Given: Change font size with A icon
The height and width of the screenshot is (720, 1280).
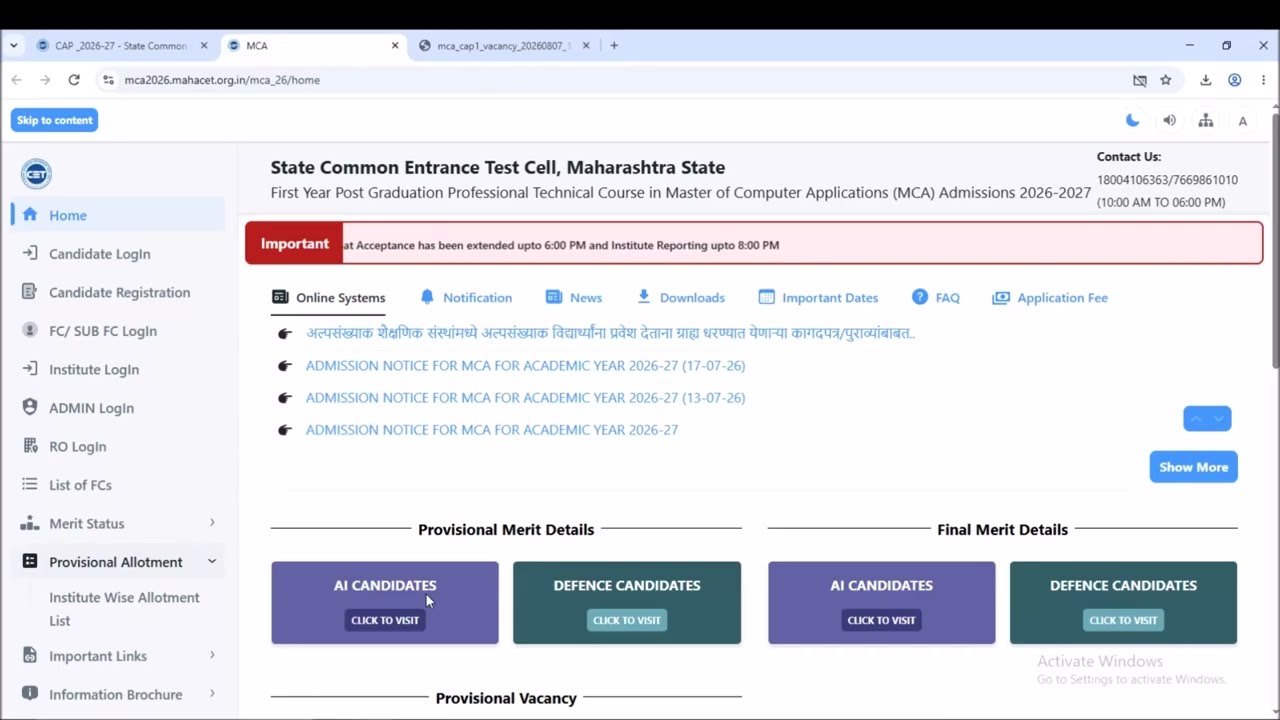Looking at the screenshot, I should pyautogui.click(x=1243, y=121).
